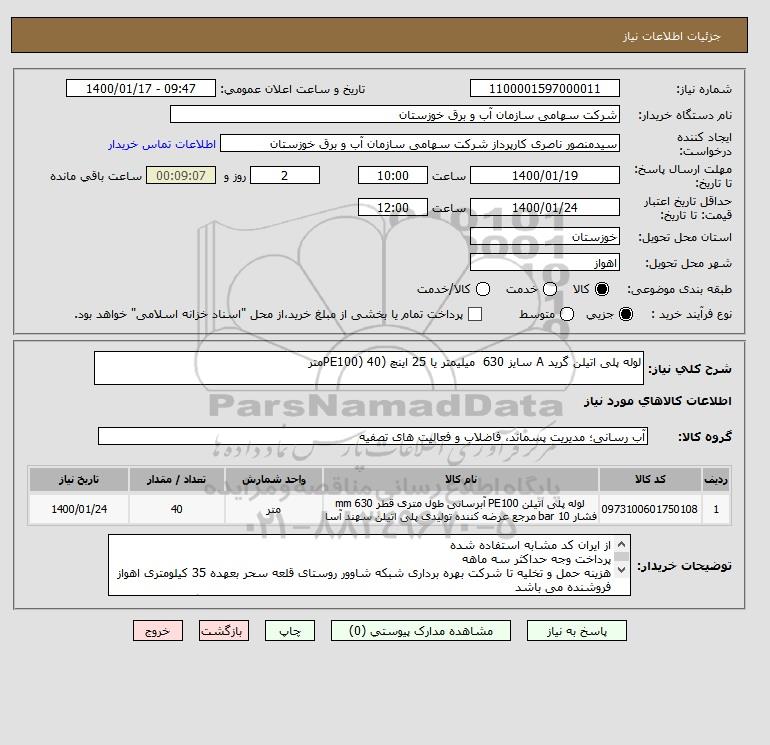
Task: Click the need number field 1100001597000011
Action: coord(545,88)
